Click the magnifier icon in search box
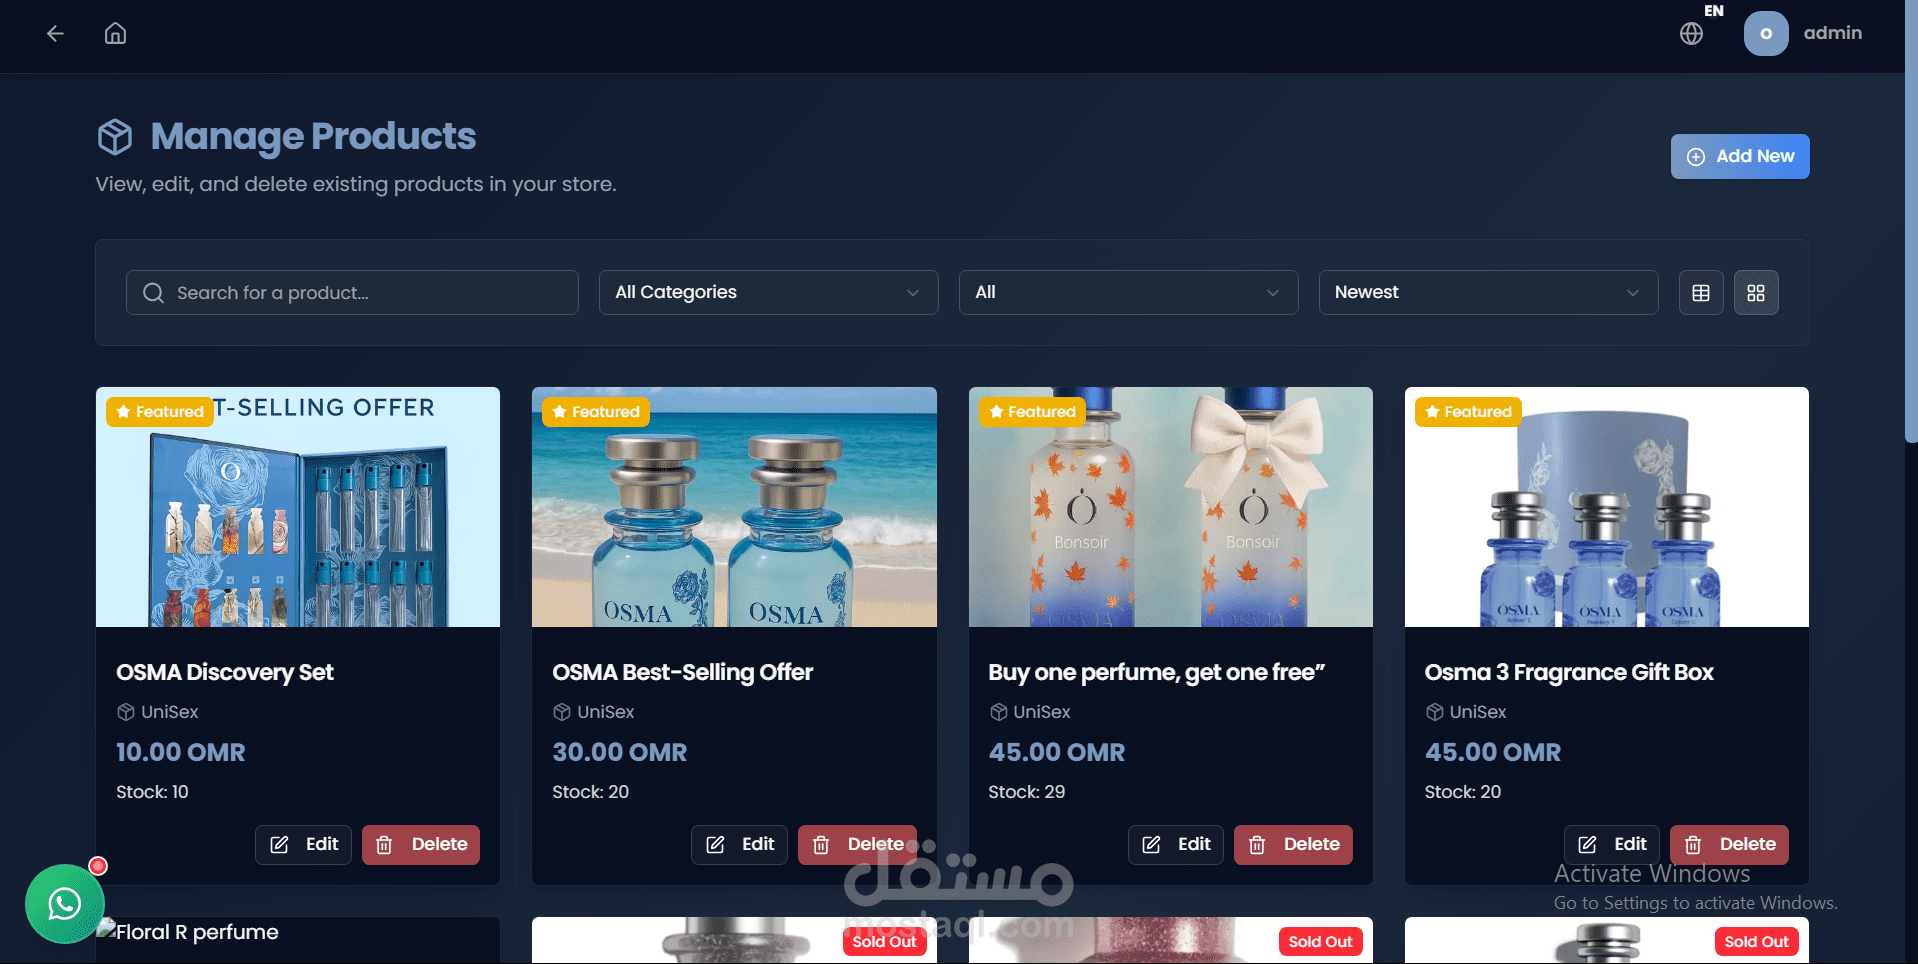Image resolution: width=1918 pixels, height=964 pixels. tap(153, 293)
